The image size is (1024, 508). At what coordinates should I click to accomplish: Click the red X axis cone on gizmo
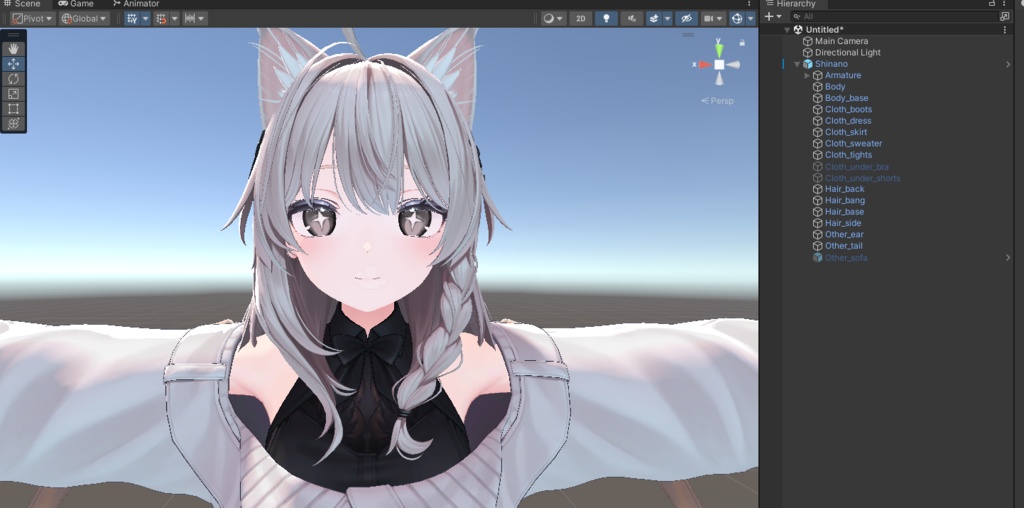pos(705,65)
